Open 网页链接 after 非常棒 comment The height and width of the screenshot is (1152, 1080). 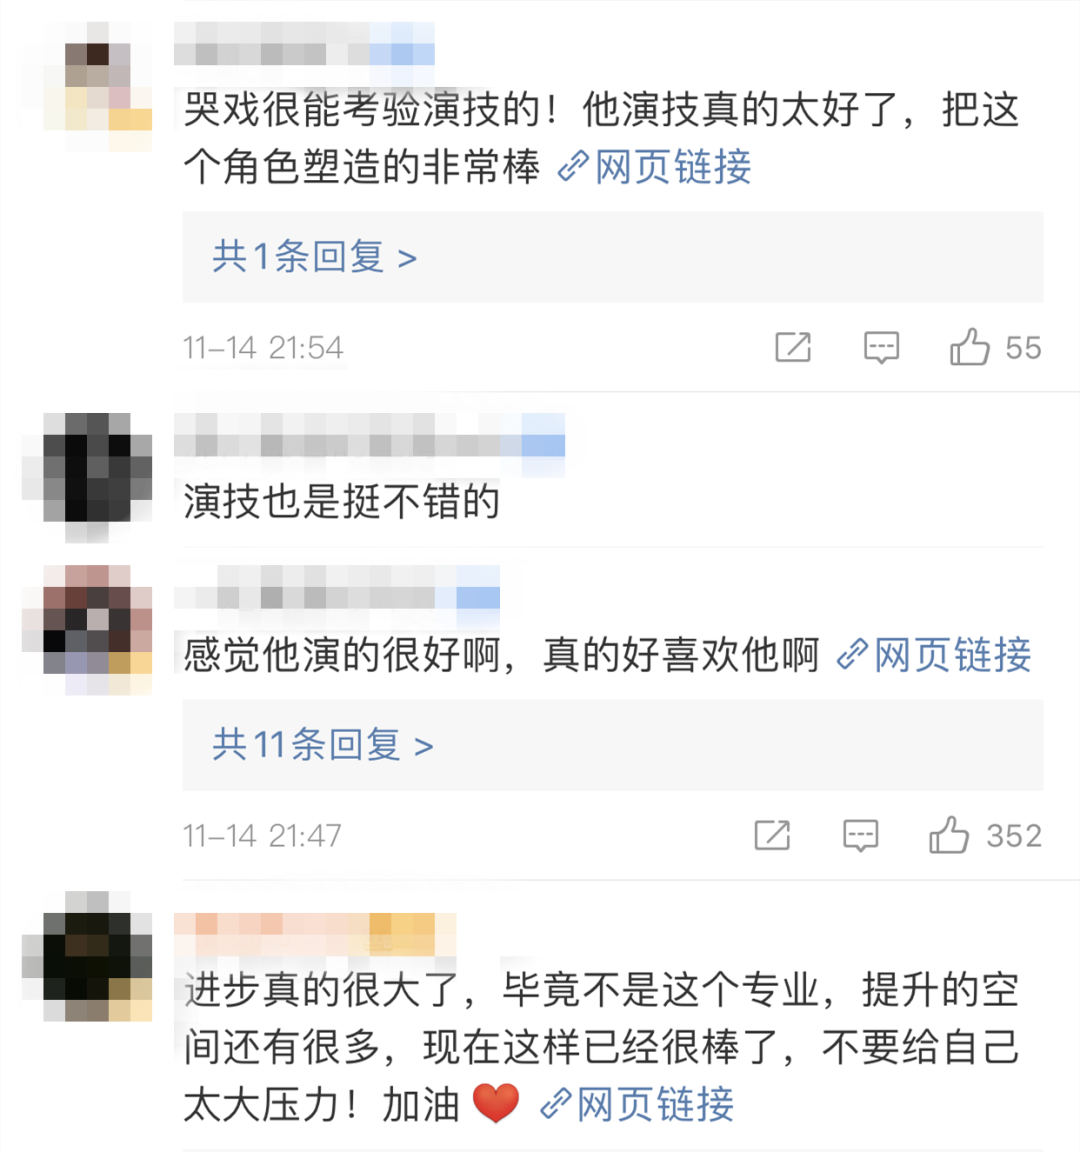pyautogui.click(x=673, y=167)
